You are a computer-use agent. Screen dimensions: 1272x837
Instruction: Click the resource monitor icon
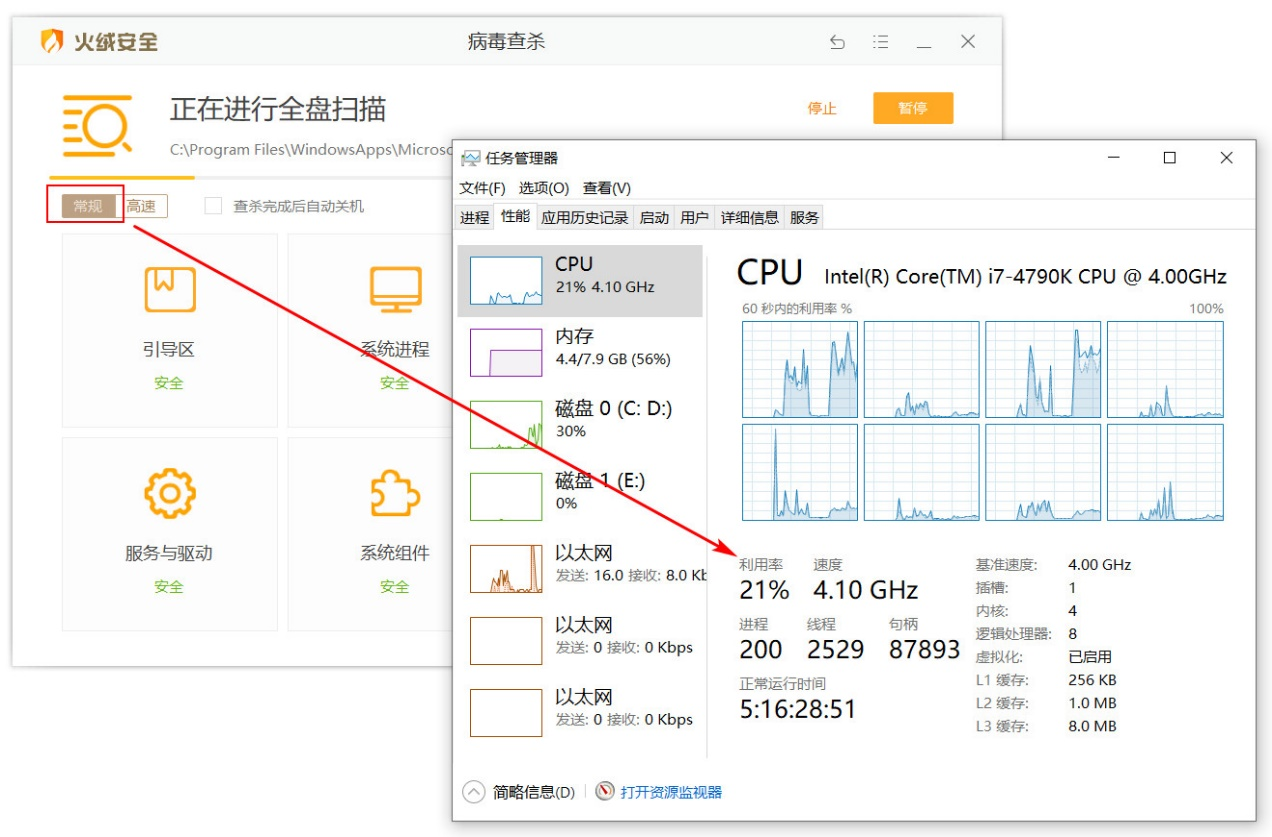coord(605,791)
